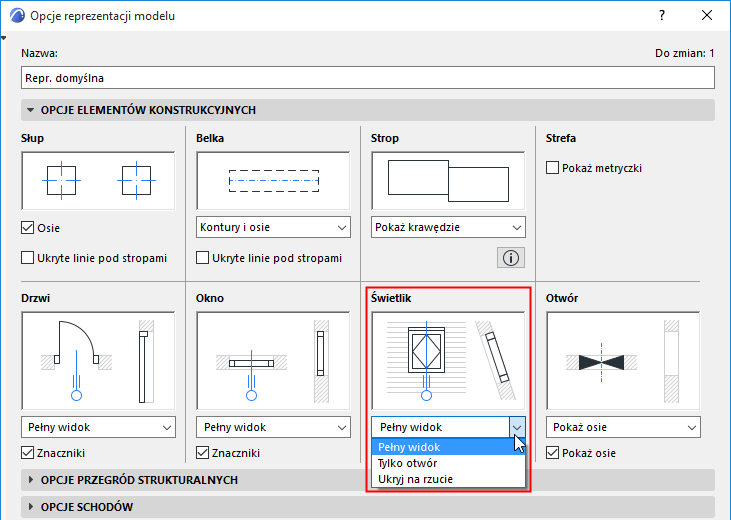Click the Nazwa text field
This screenshot has height=520, width=731.
coord(367,77)
